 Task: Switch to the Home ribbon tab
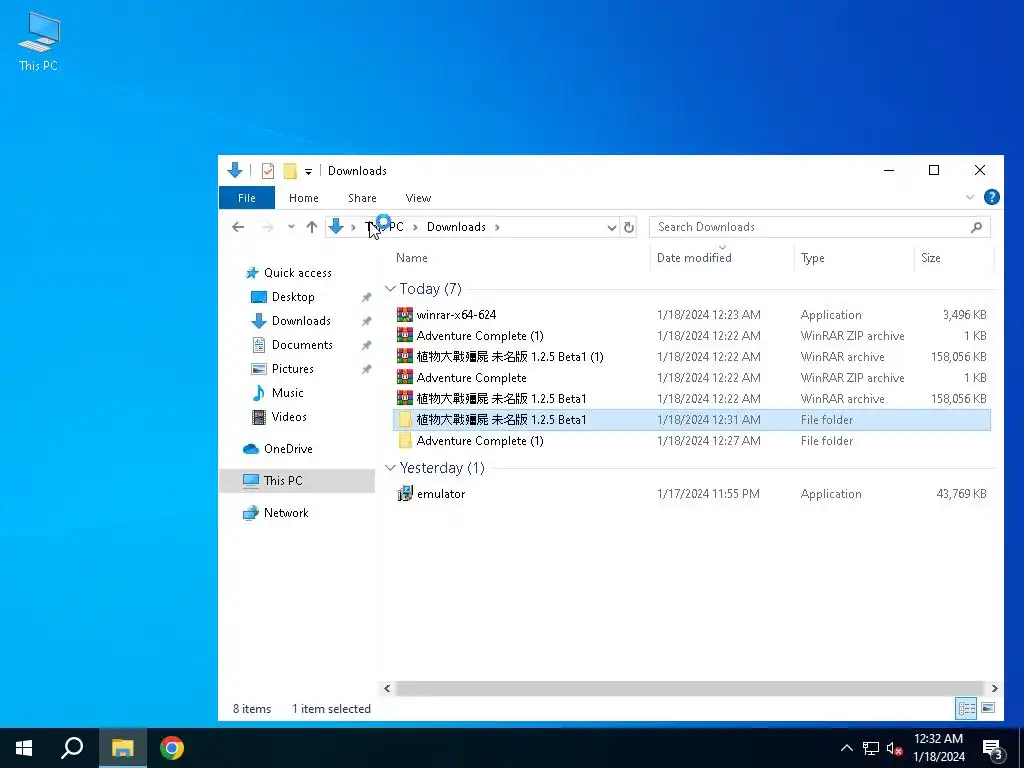pyautogui.click(x=304, y=198)
